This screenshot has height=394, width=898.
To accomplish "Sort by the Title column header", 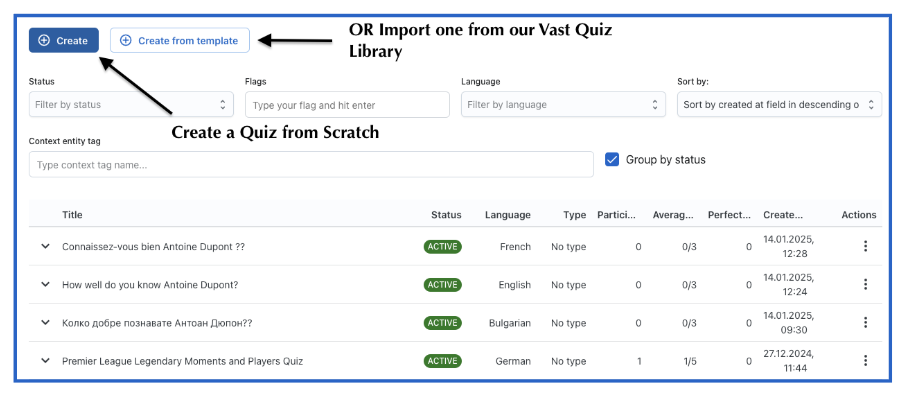I will click(x=72, y=215).
